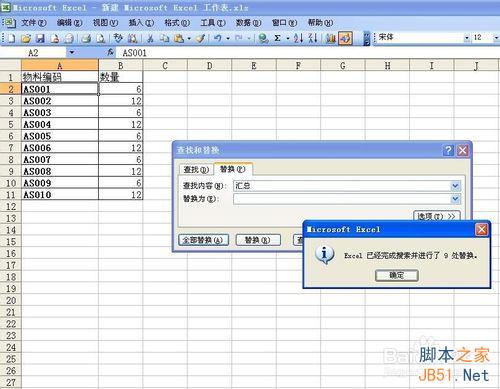500x389 pixels.
Task: Click the Undo arrow icon
Action: (x=218, y=38)
